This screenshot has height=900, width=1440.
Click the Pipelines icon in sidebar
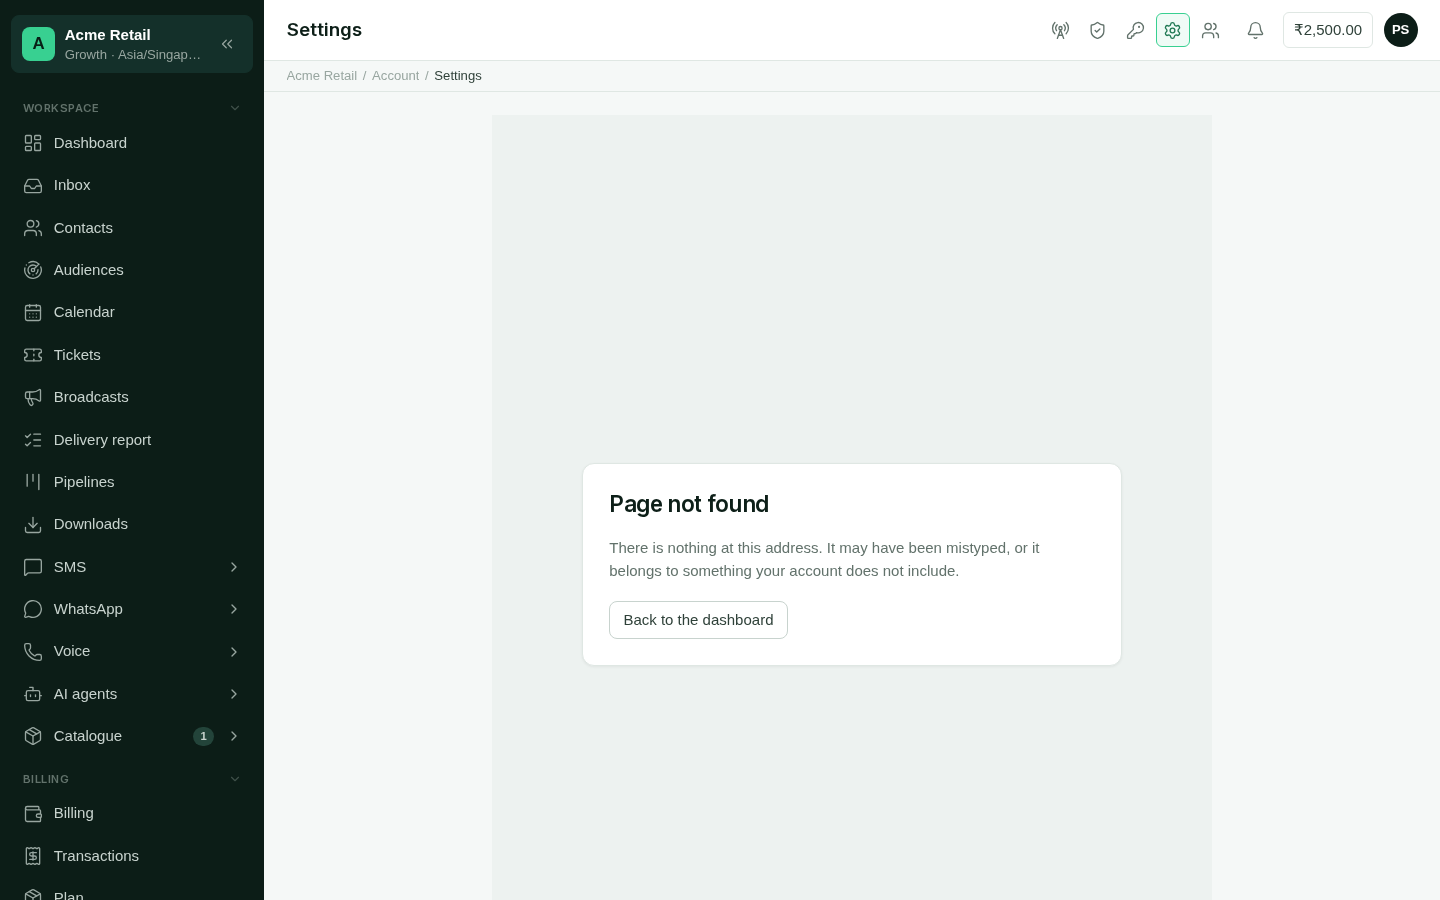[33, 482]
